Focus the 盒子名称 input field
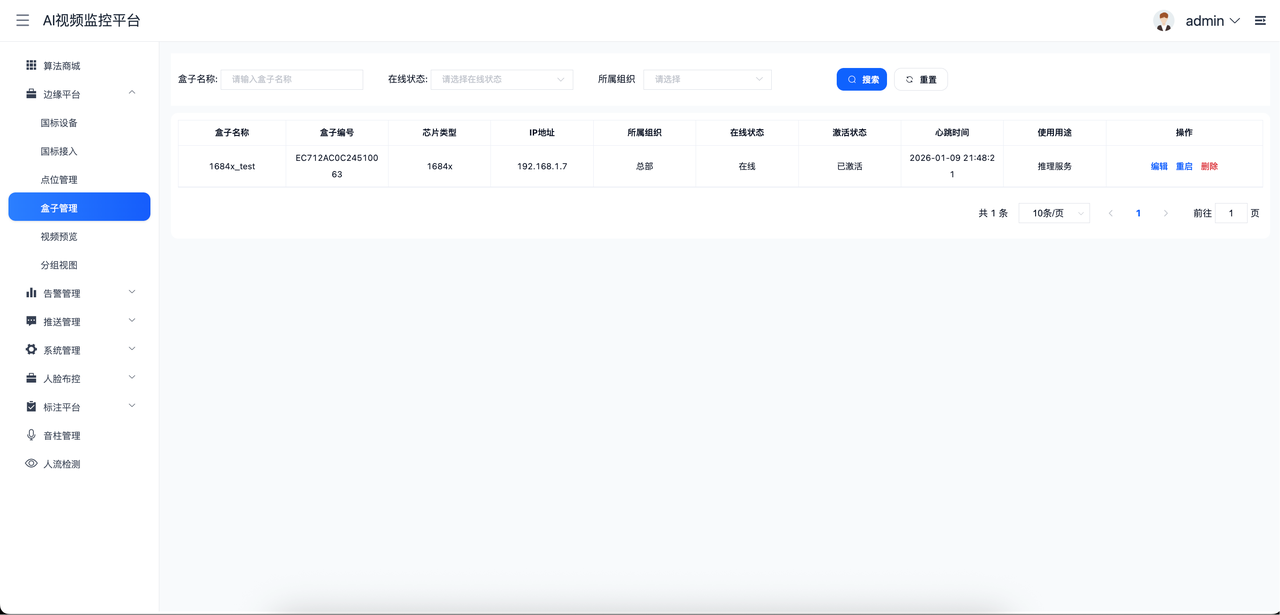This screenshot has width=1280, height=615. [292, 79]
